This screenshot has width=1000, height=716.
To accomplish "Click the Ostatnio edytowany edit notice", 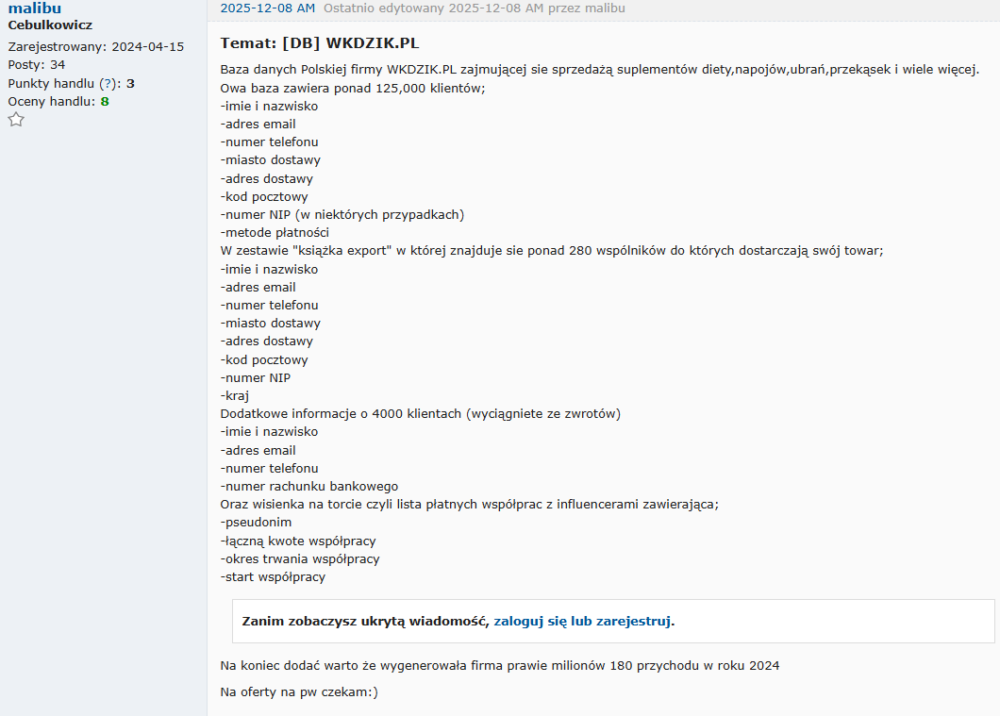I will 474,8.
